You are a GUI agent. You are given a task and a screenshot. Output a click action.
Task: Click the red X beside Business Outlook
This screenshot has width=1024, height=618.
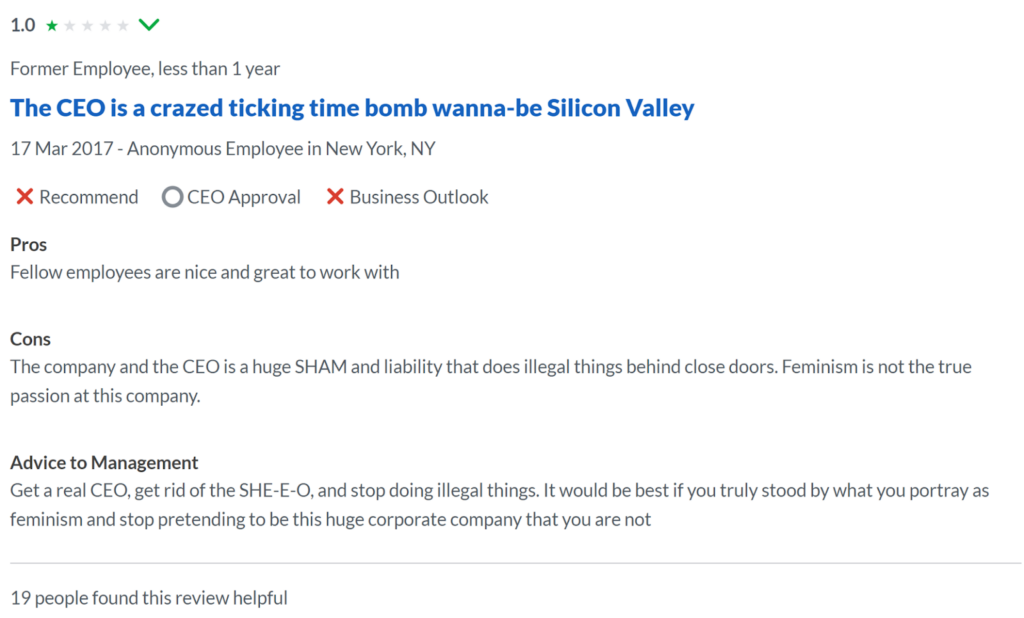335,197
